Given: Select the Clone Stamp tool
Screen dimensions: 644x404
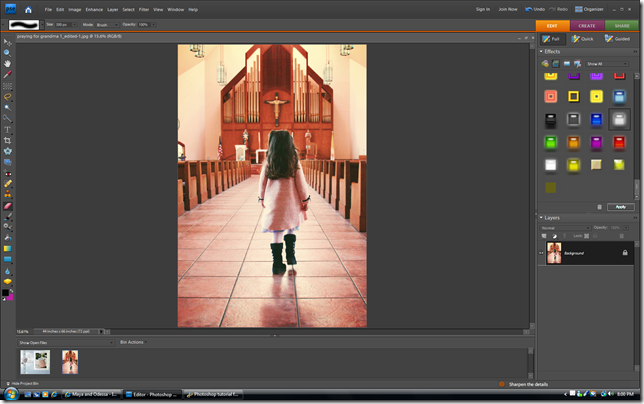Looking at the screenshot, I should pos(7,195).
